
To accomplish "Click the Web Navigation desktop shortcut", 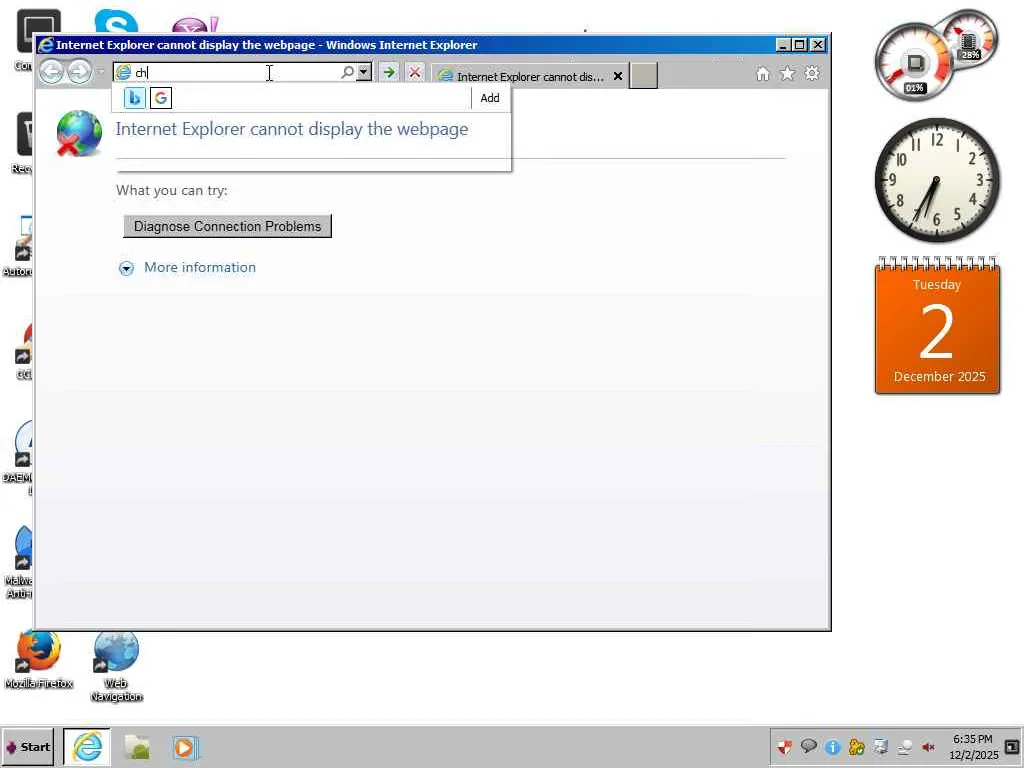I will tap(116, 666).
